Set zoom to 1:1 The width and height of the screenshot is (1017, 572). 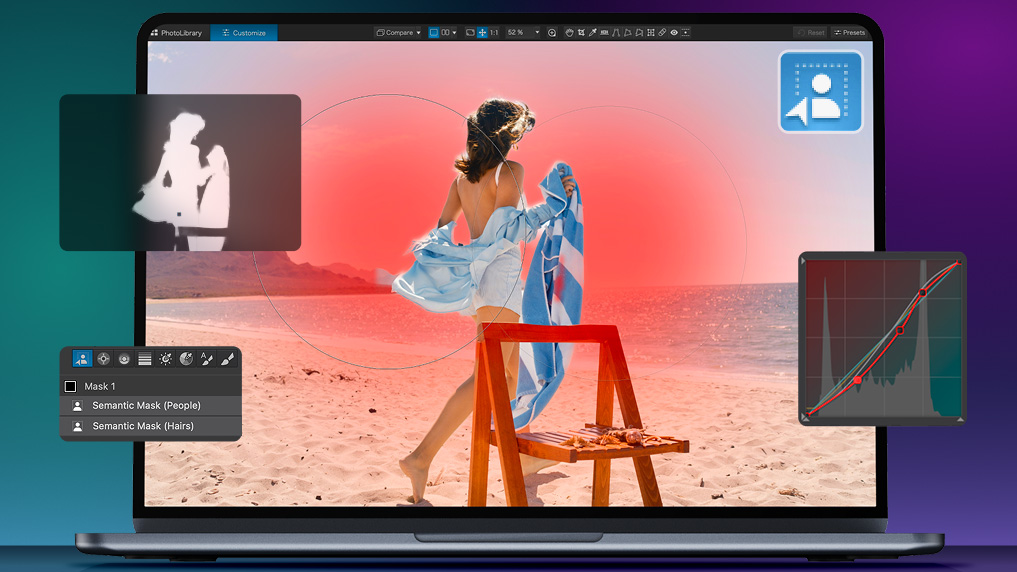coord(494,32)
